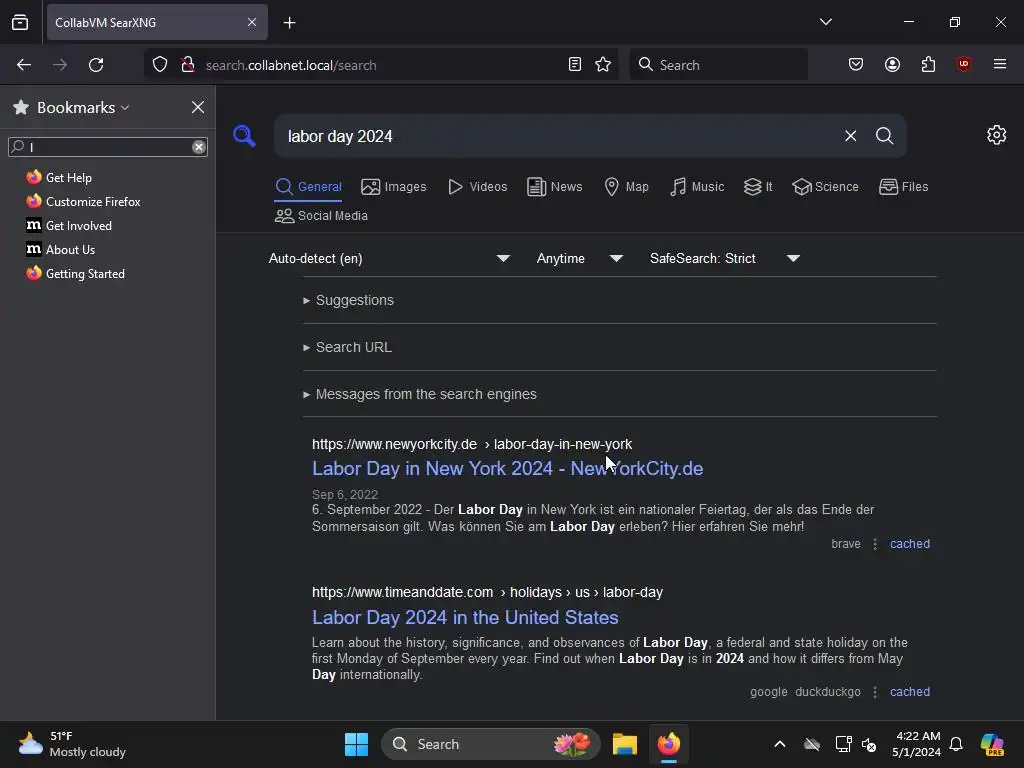Open the Auto-detect (en) language dropdown

coord(389,259)
